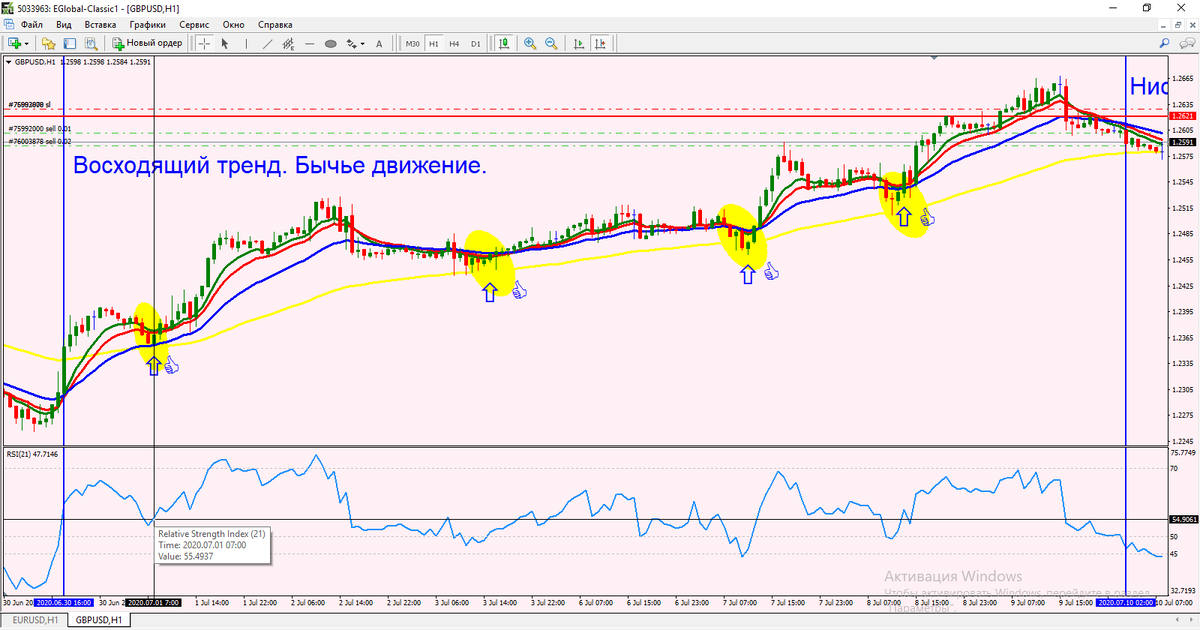Viewport: 1200px width, 630px height.
Task: Select the GBPUSD,H1 chart tab
Action: point(99,620)
